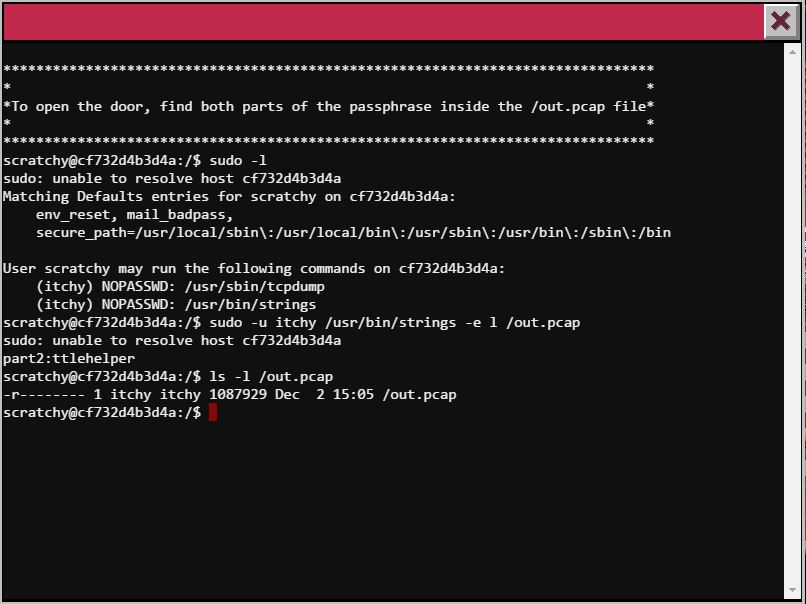
Task: Click the secure_path line in sudo output
Action: pyautogui.click(x=353, y=232)
